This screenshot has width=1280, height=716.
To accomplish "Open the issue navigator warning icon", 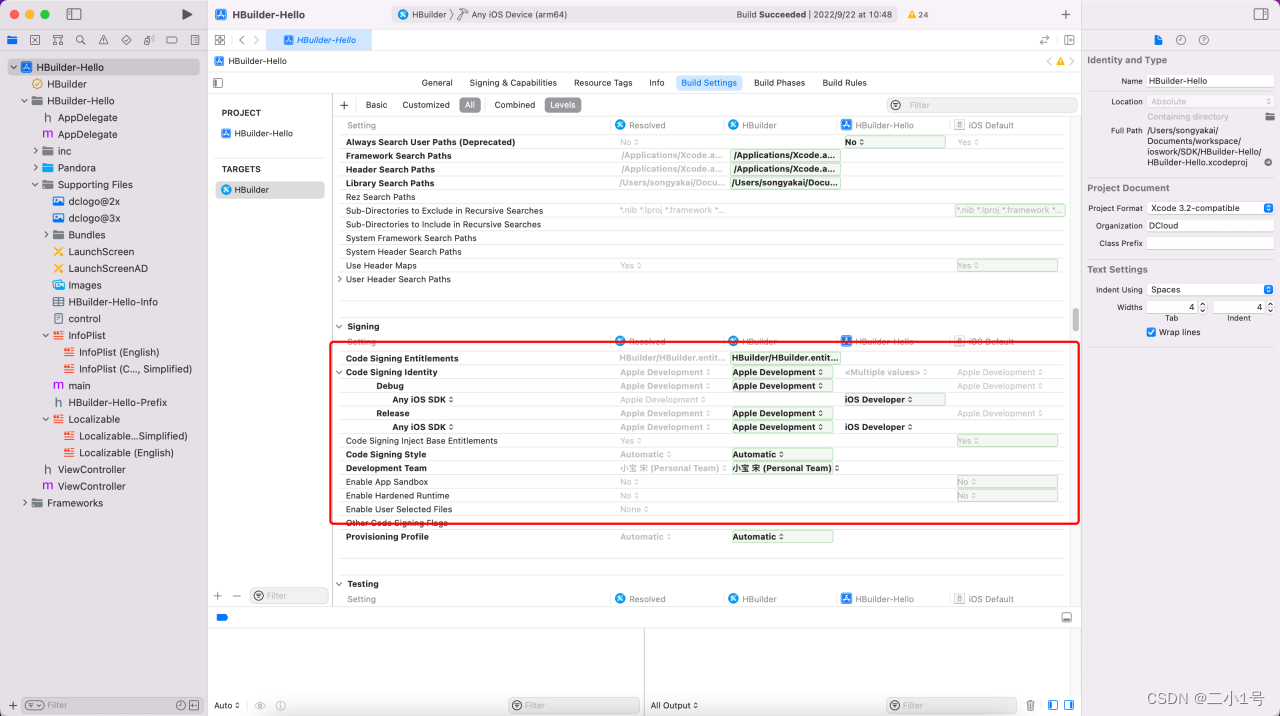I will click(x=103, y=40).
